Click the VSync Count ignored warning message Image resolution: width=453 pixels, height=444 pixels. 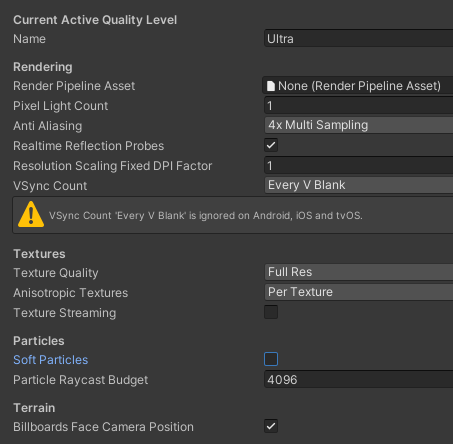point(206,216)
